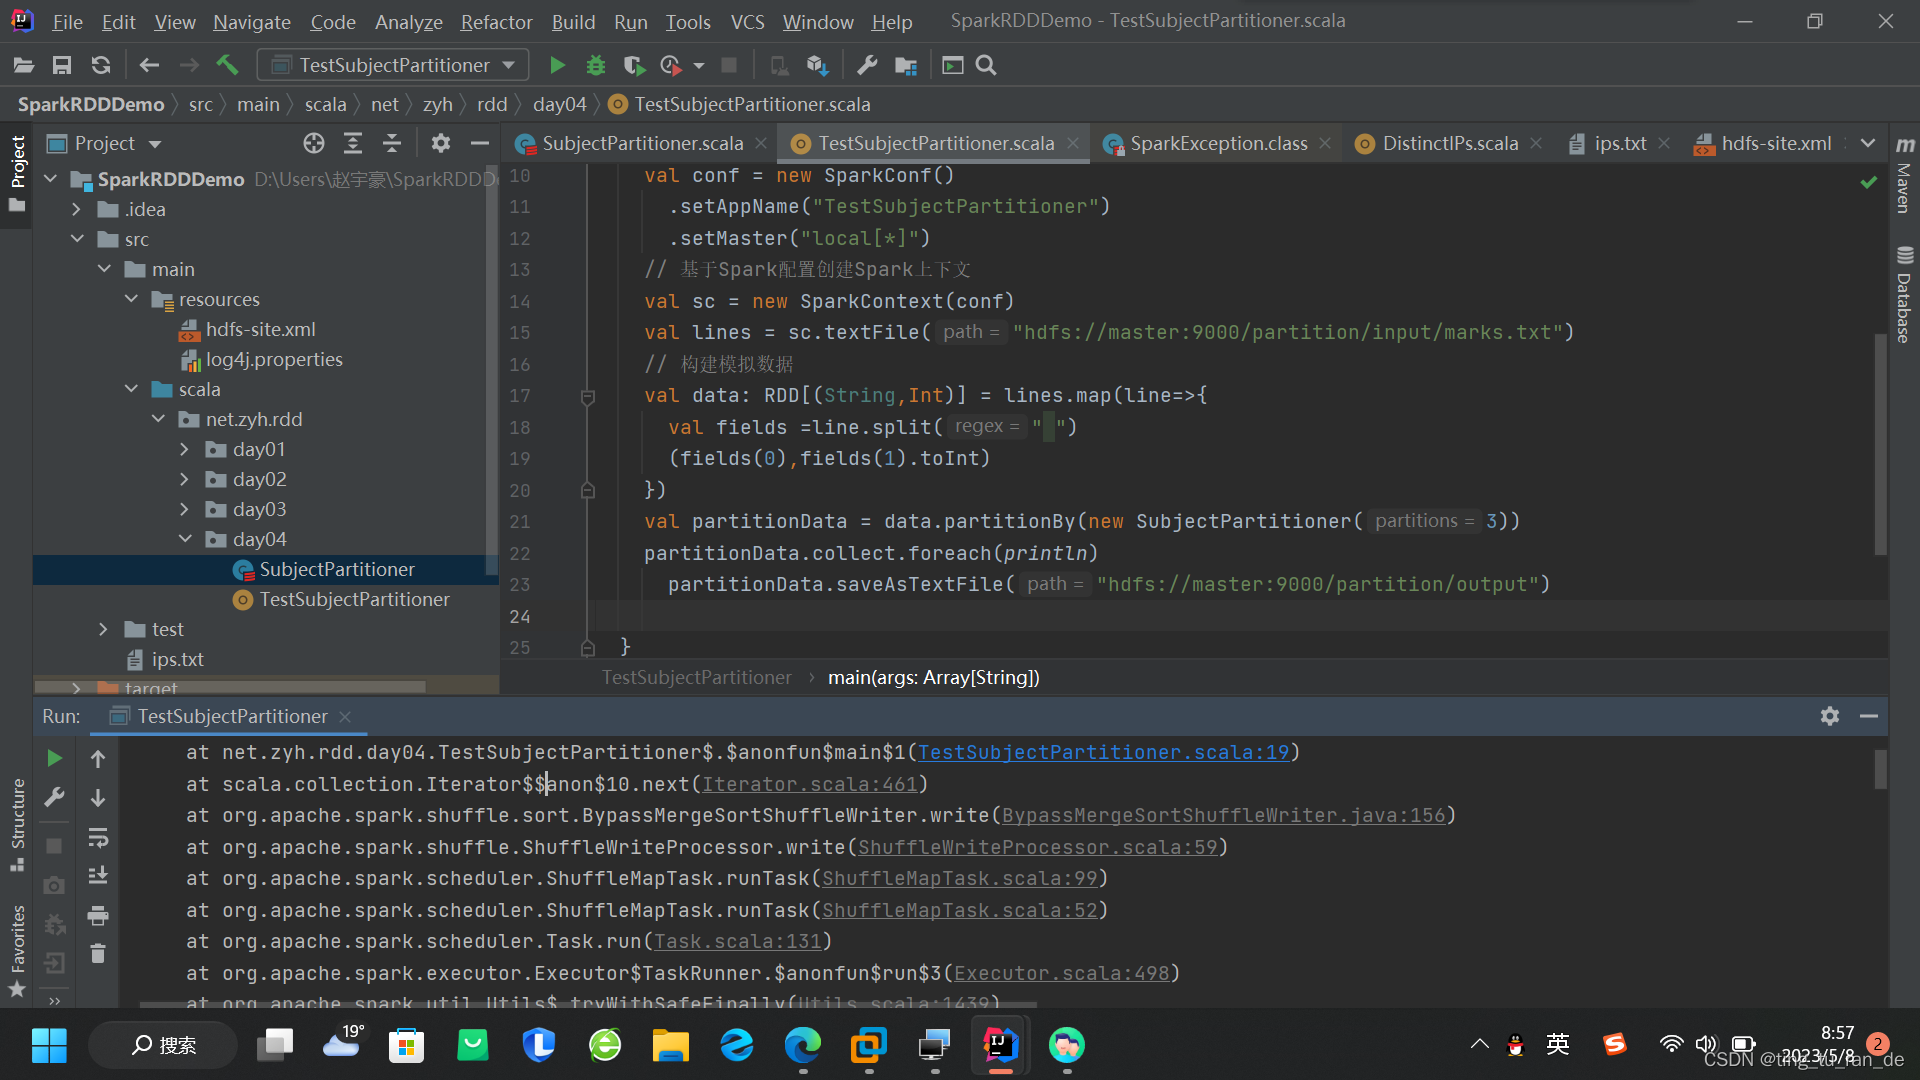Toggle soft-wrap in Run console

[98, 837]
